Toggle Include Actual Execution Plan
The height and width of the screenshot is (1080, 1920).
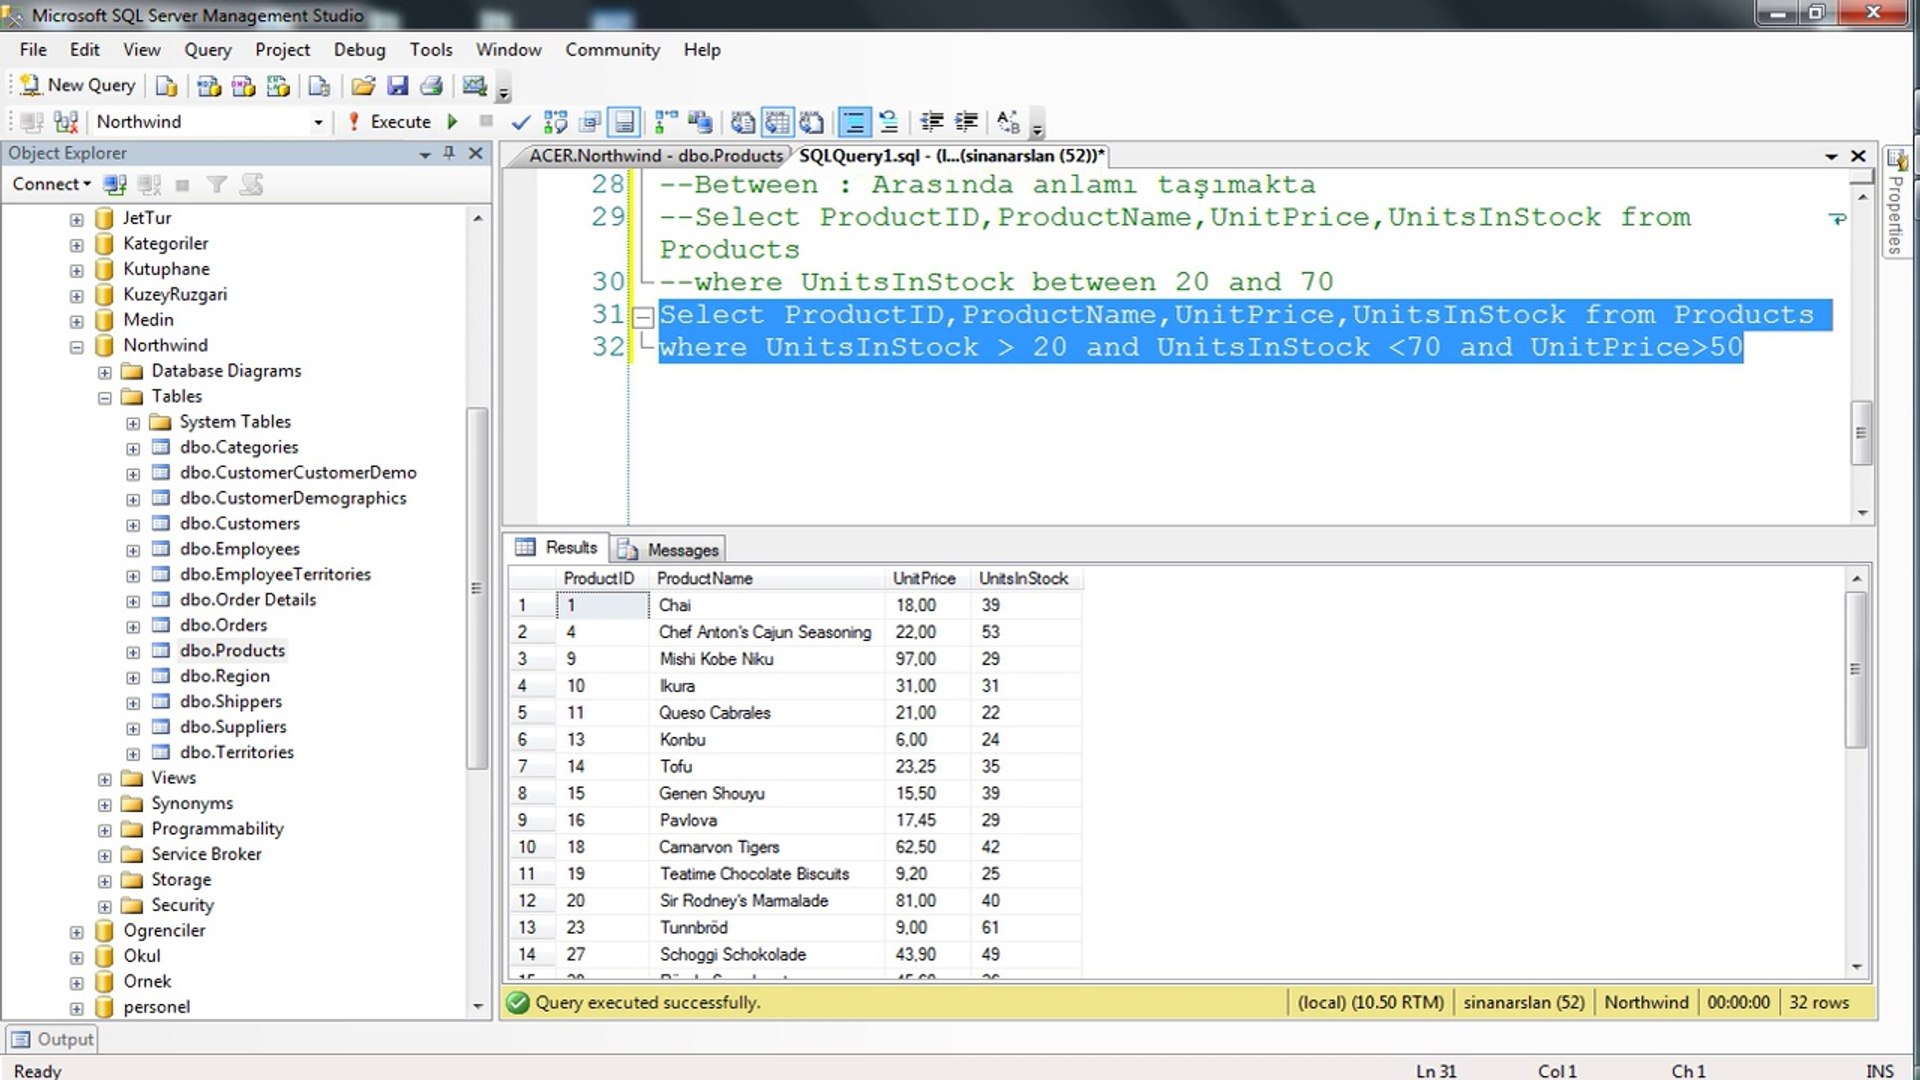[x=666, y=122]
